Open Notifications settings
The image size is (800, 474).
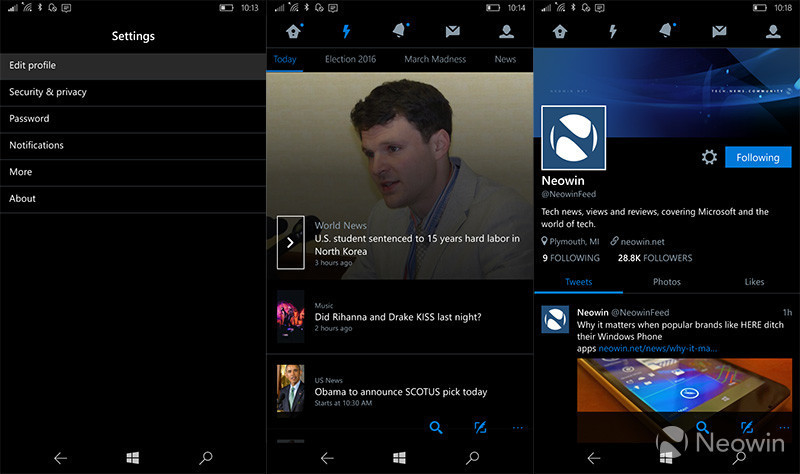133,145
